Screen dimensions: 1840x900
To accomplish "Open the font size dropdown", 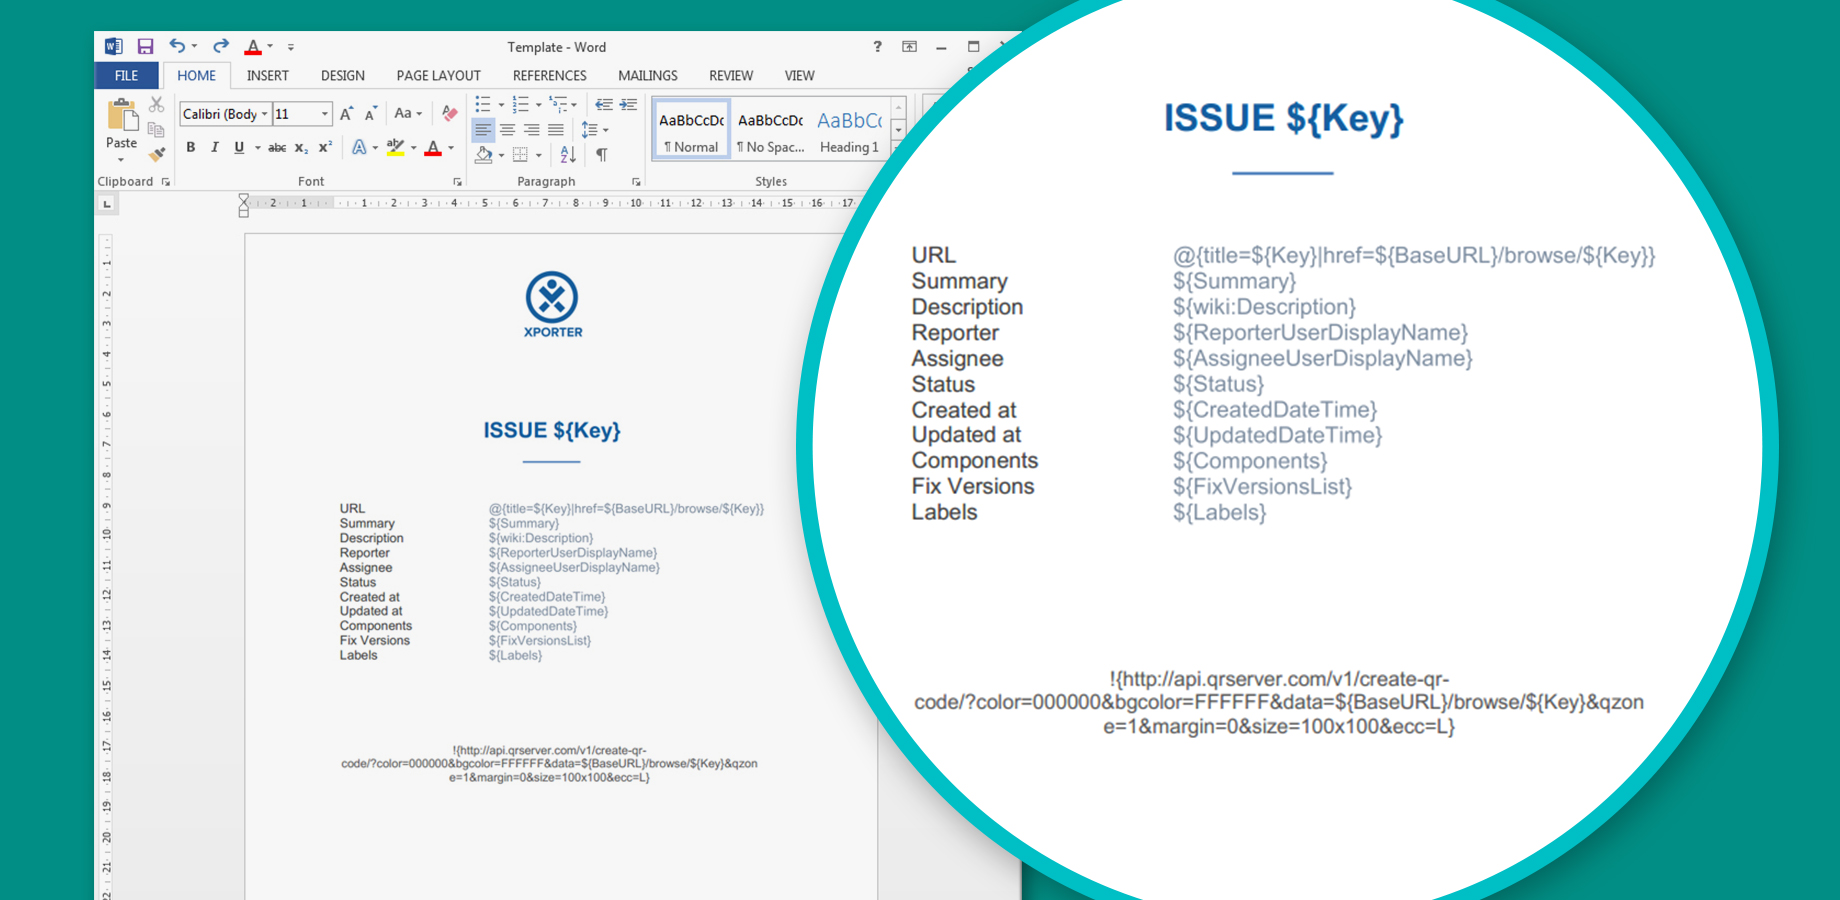I will pyautogui.click(x=325, y=114).
